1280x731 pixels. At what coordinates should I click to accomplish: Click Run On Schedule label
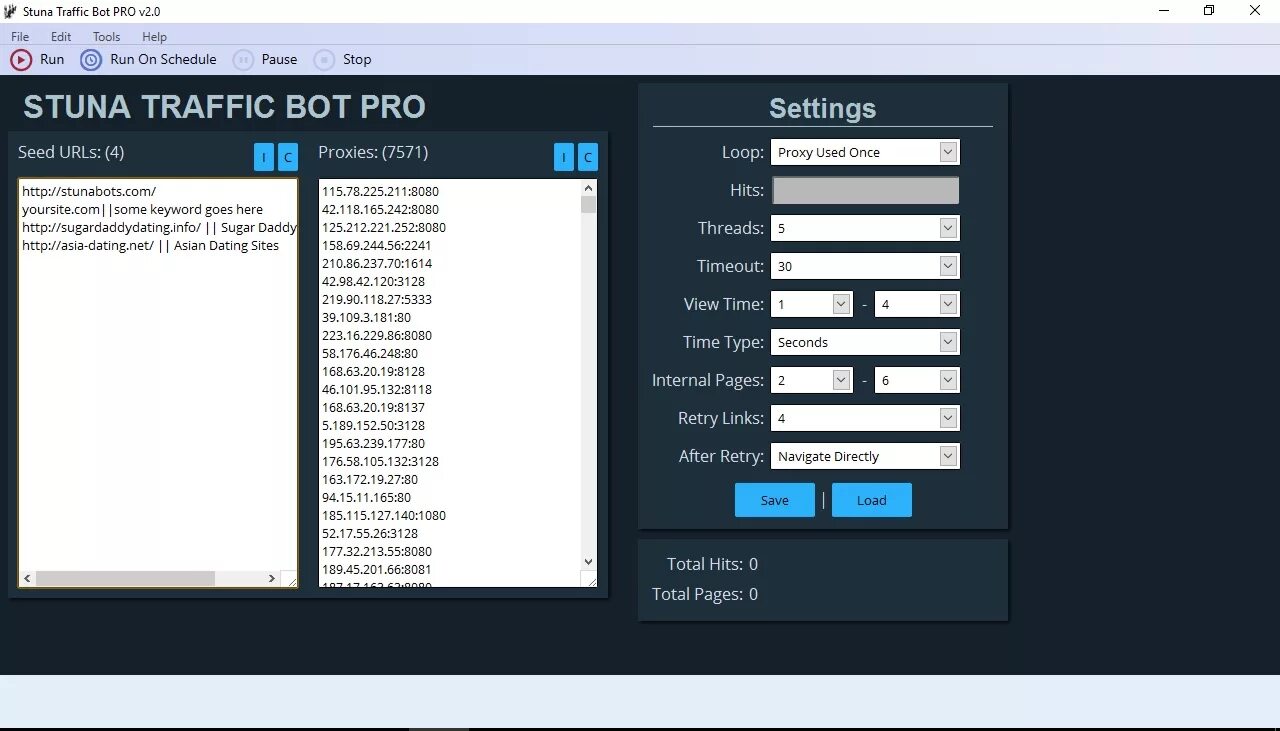[163, 60]
